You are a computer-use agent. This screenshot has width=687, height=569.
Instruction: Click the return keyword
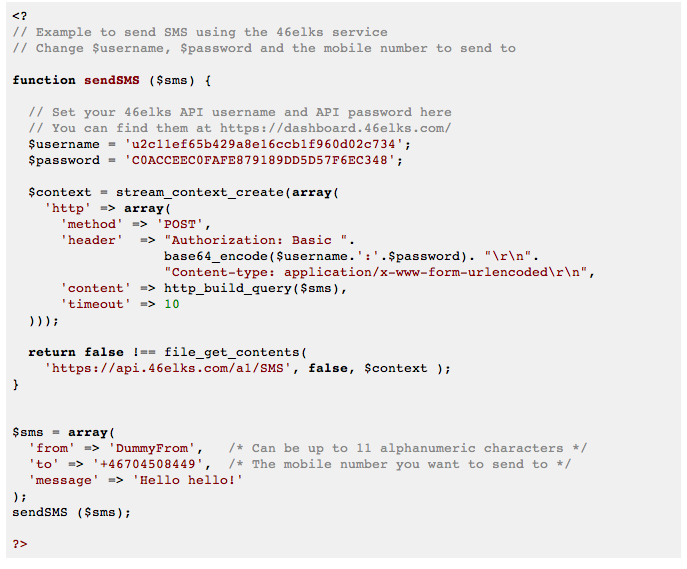click(52, 352)
